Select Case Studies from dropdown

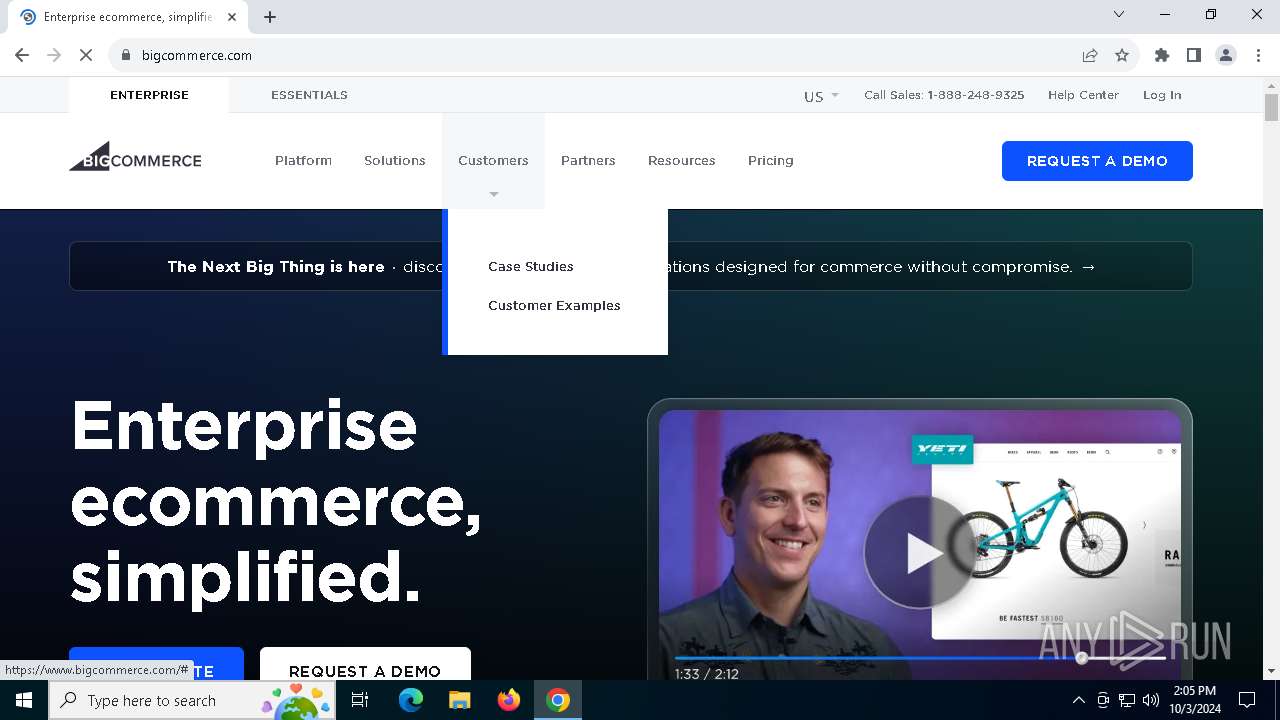coord(531,266)
